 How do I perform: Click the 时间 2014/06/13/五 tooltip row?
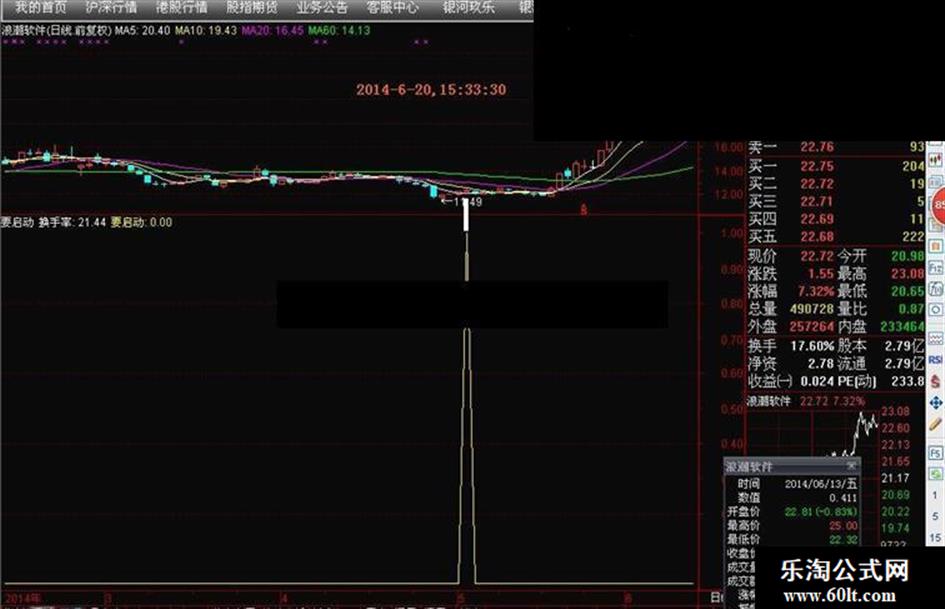792,484
